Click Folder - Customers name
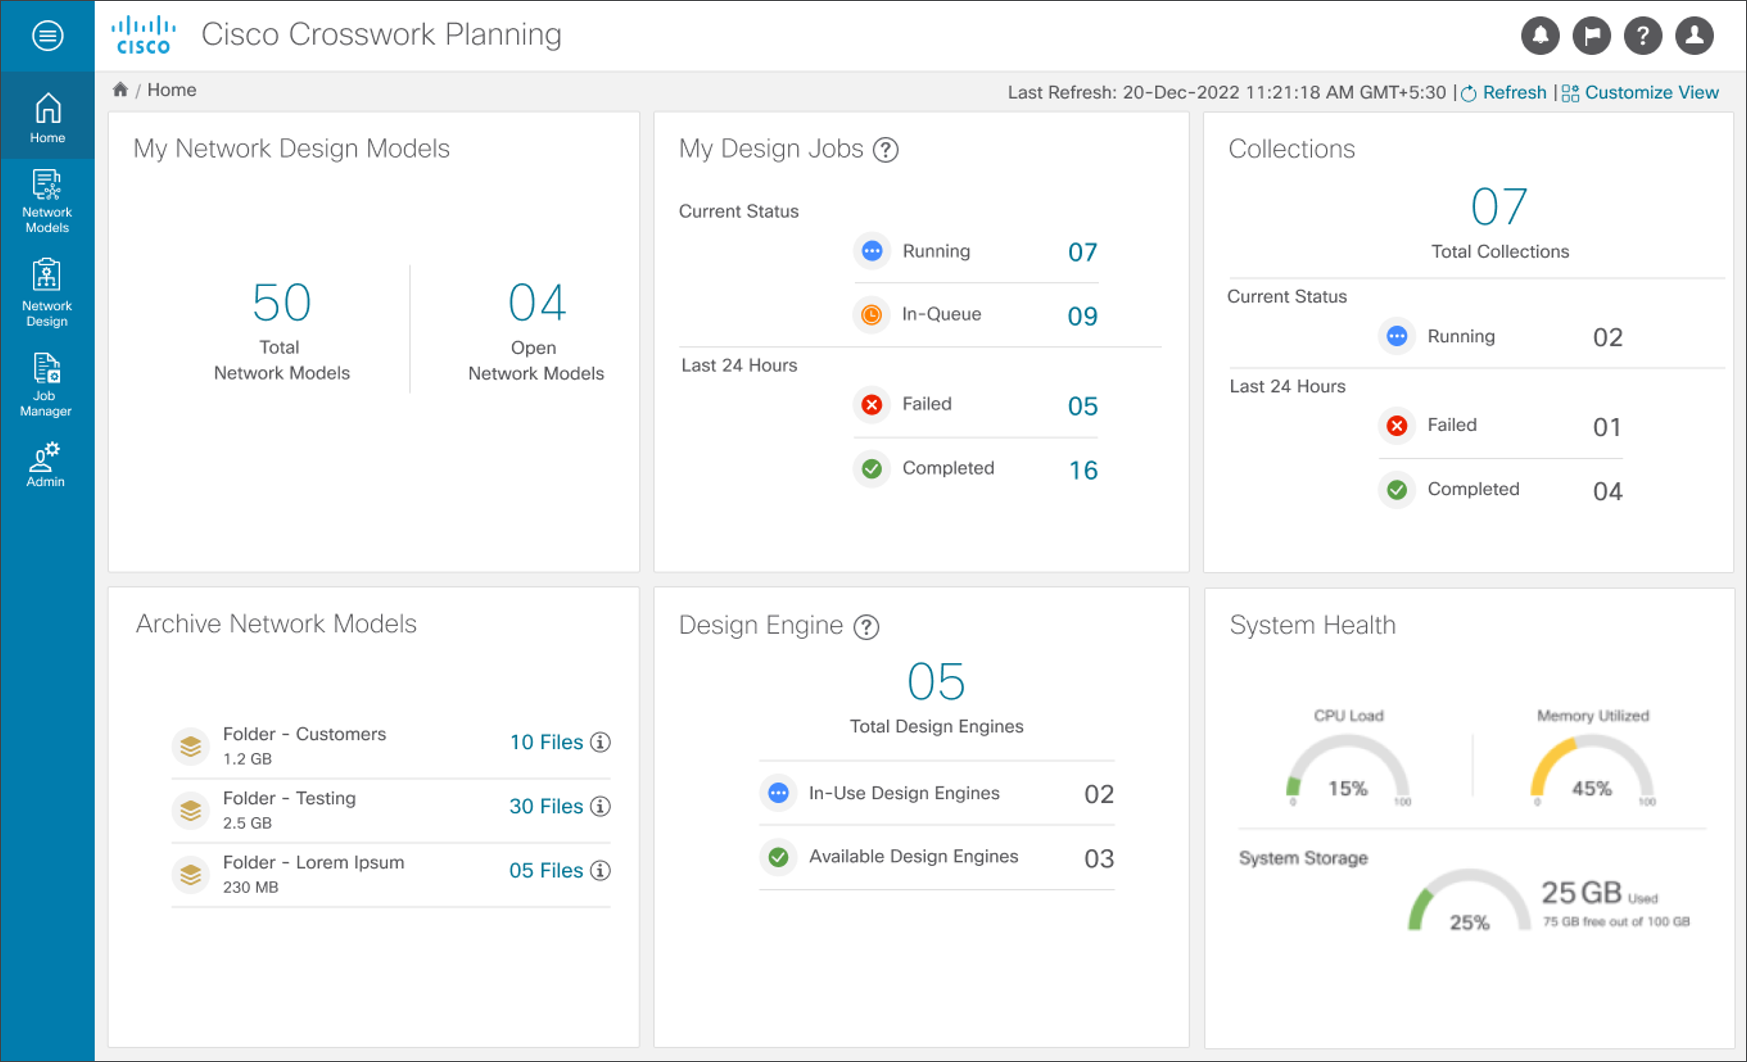 click(x=304, y=734)
